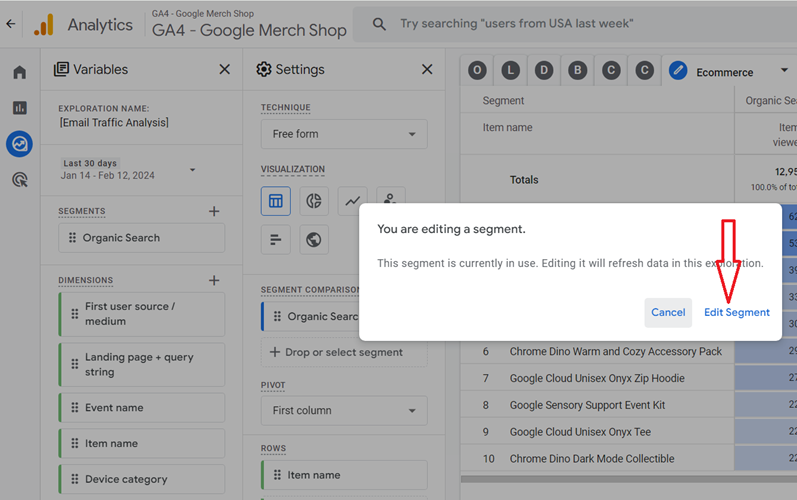Click row Google Cloud Unisex Onyx Zip Hoodie
This screenshot has width=797, height=500.
tap(597, 379)
